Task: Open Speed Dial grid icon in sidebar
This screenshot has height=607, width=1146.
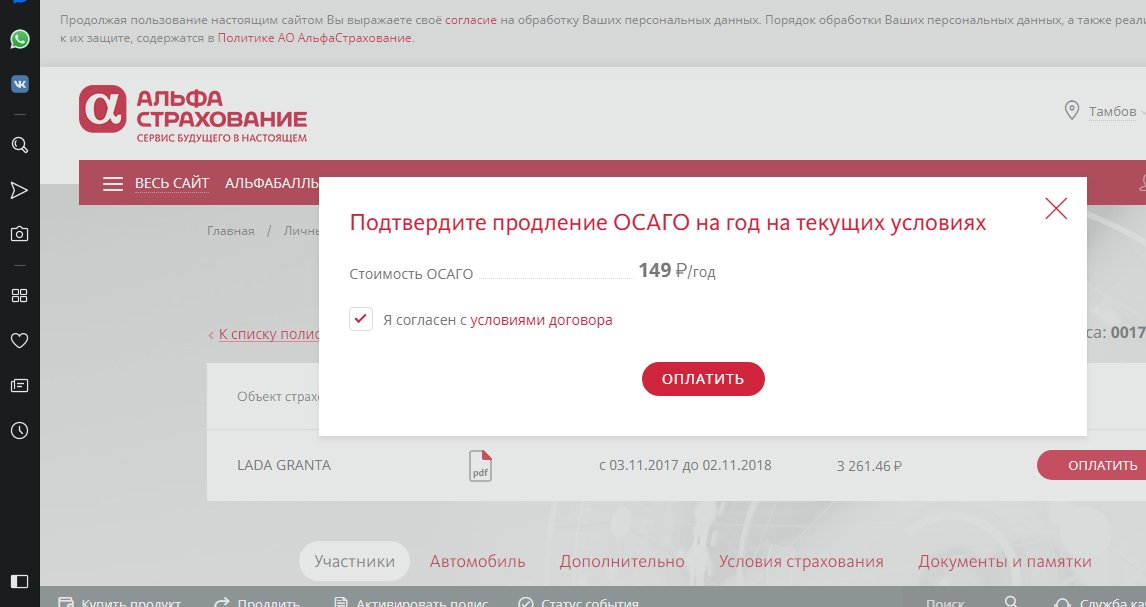Action: [20, 295]
